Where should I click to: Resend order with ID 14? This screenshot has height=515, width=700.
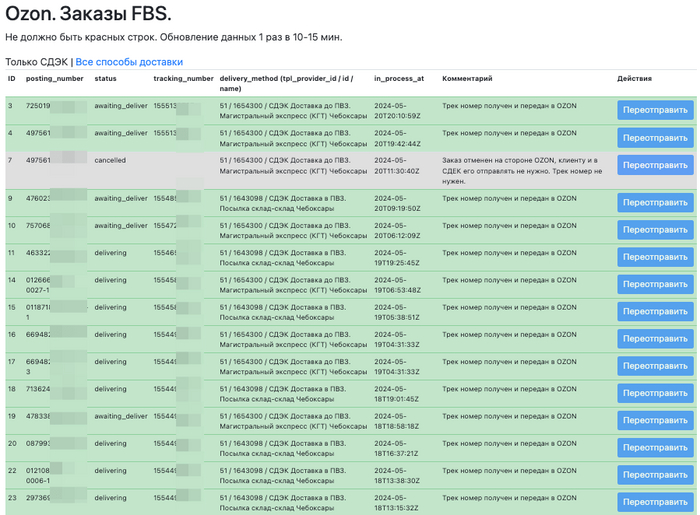click(654, 284)
